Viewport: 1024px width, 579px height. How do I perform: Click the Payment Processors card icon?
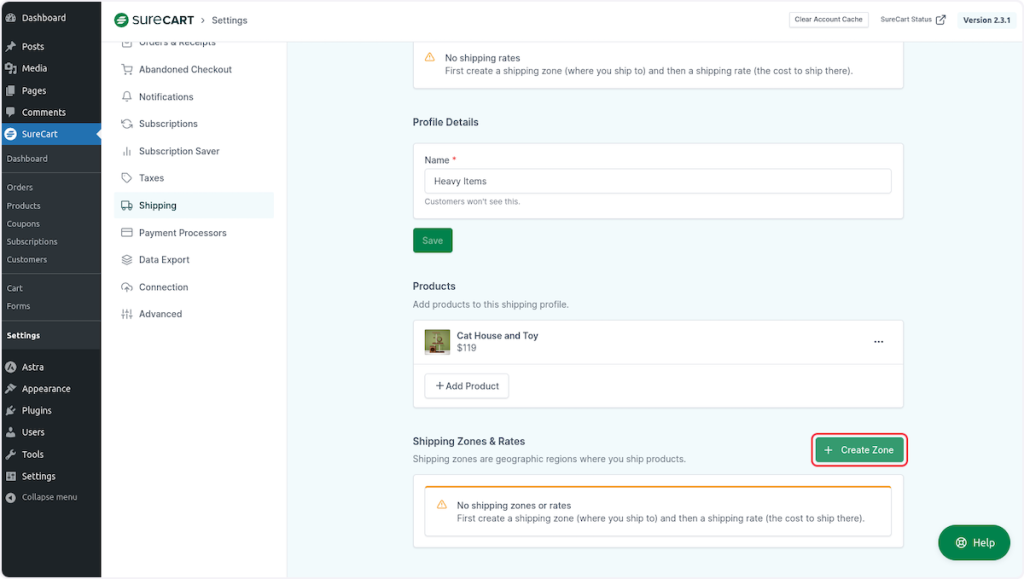tap(127, 233)
